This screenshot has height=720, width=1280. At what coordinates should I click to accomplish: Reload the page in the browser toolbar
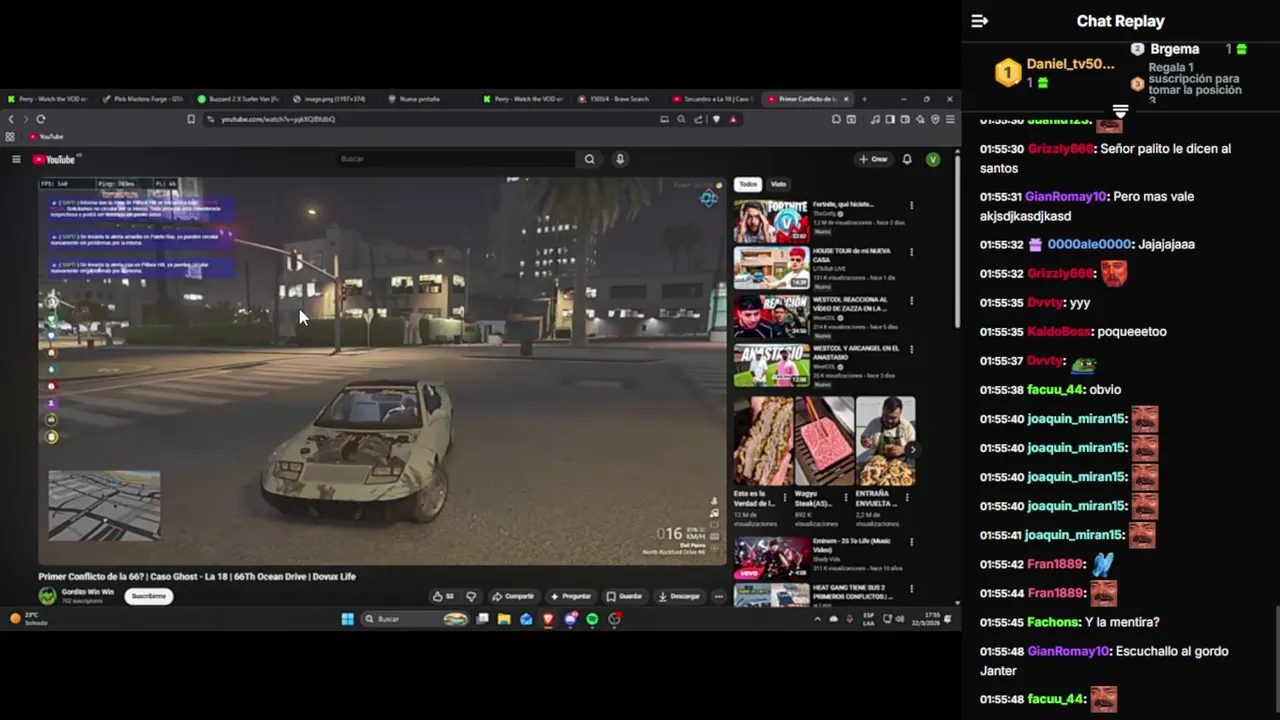coord(41,119)
